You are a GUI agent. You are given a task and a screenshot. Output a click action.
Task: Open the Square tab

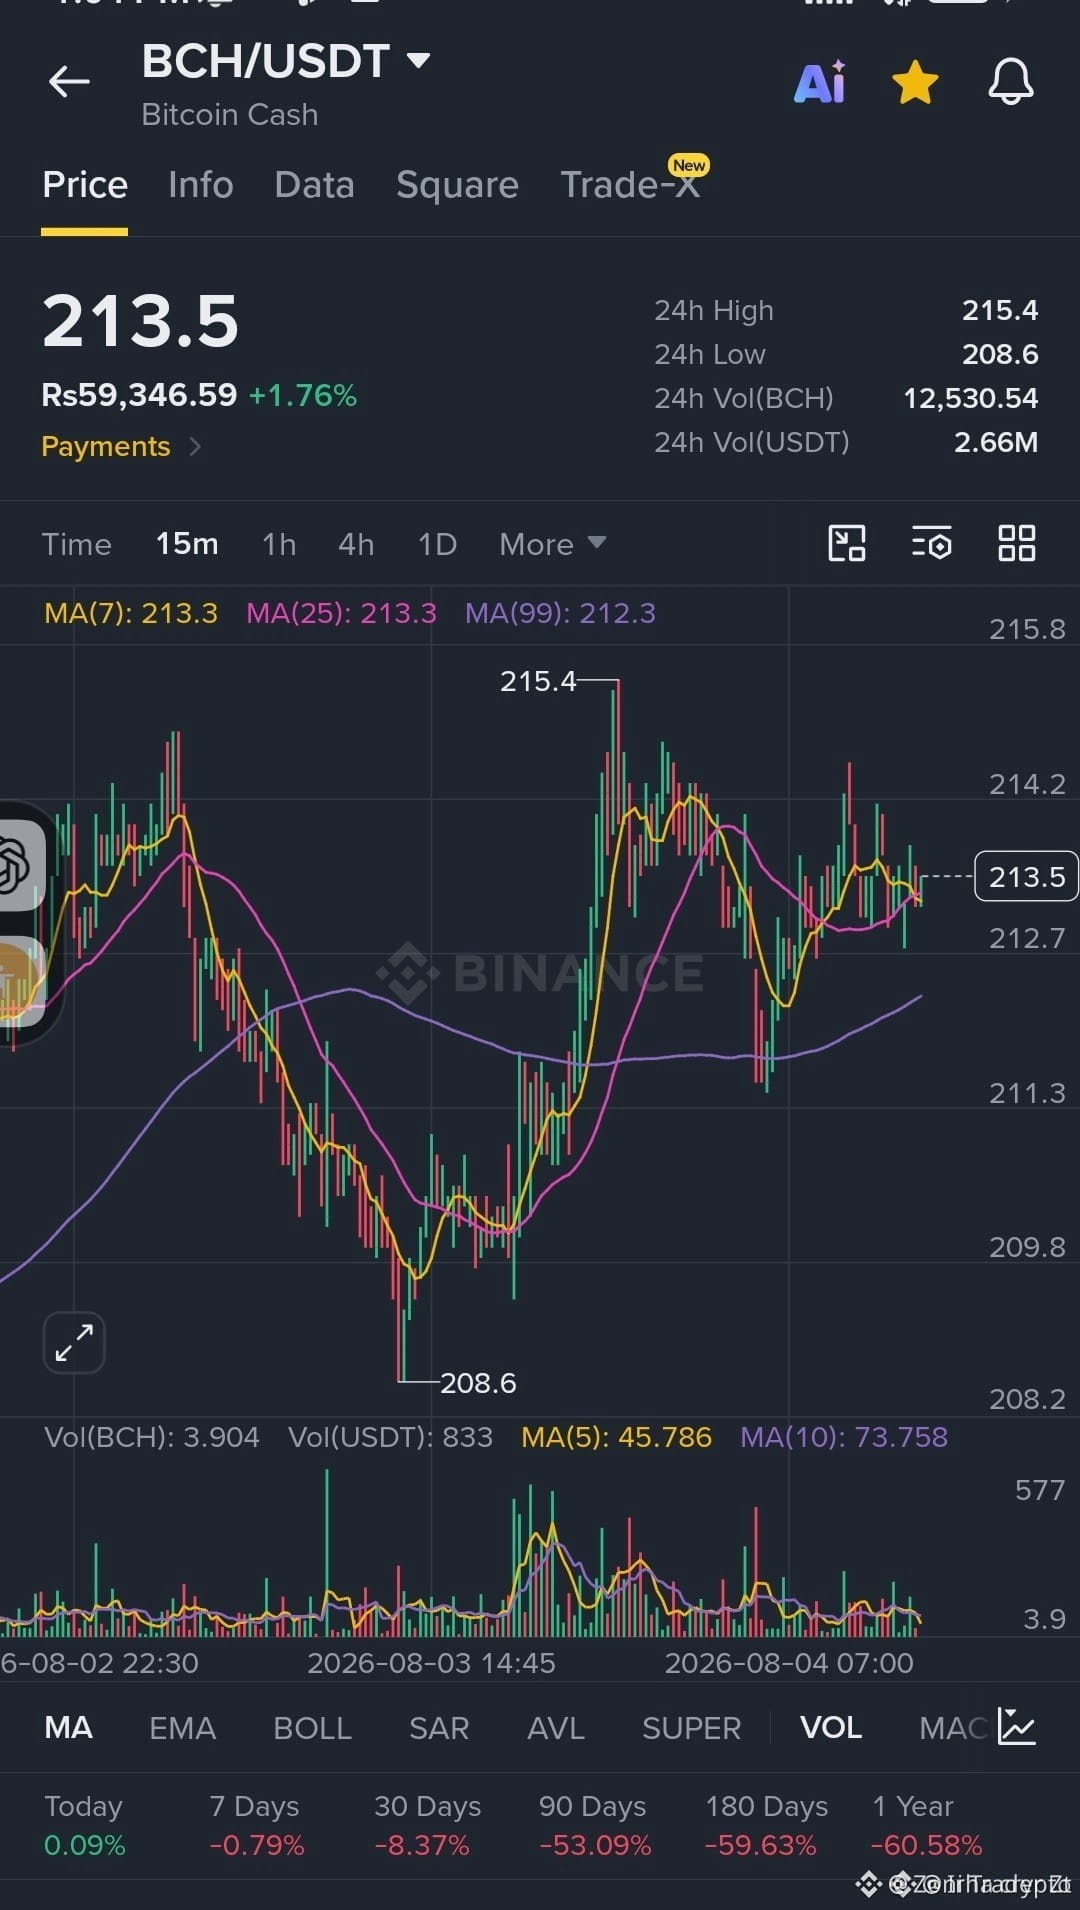pyautogui.click(x=457, y=185)
